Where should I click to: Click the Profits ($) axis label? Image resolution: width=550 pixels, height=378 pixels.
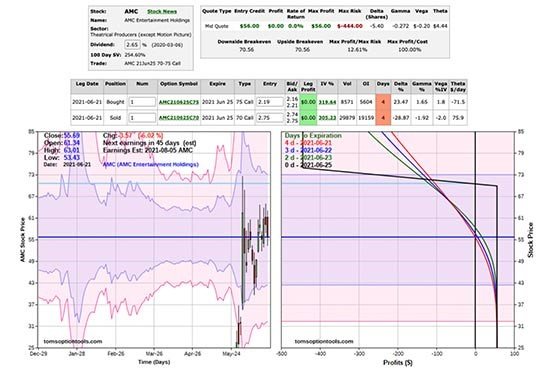tap(398, 363)
